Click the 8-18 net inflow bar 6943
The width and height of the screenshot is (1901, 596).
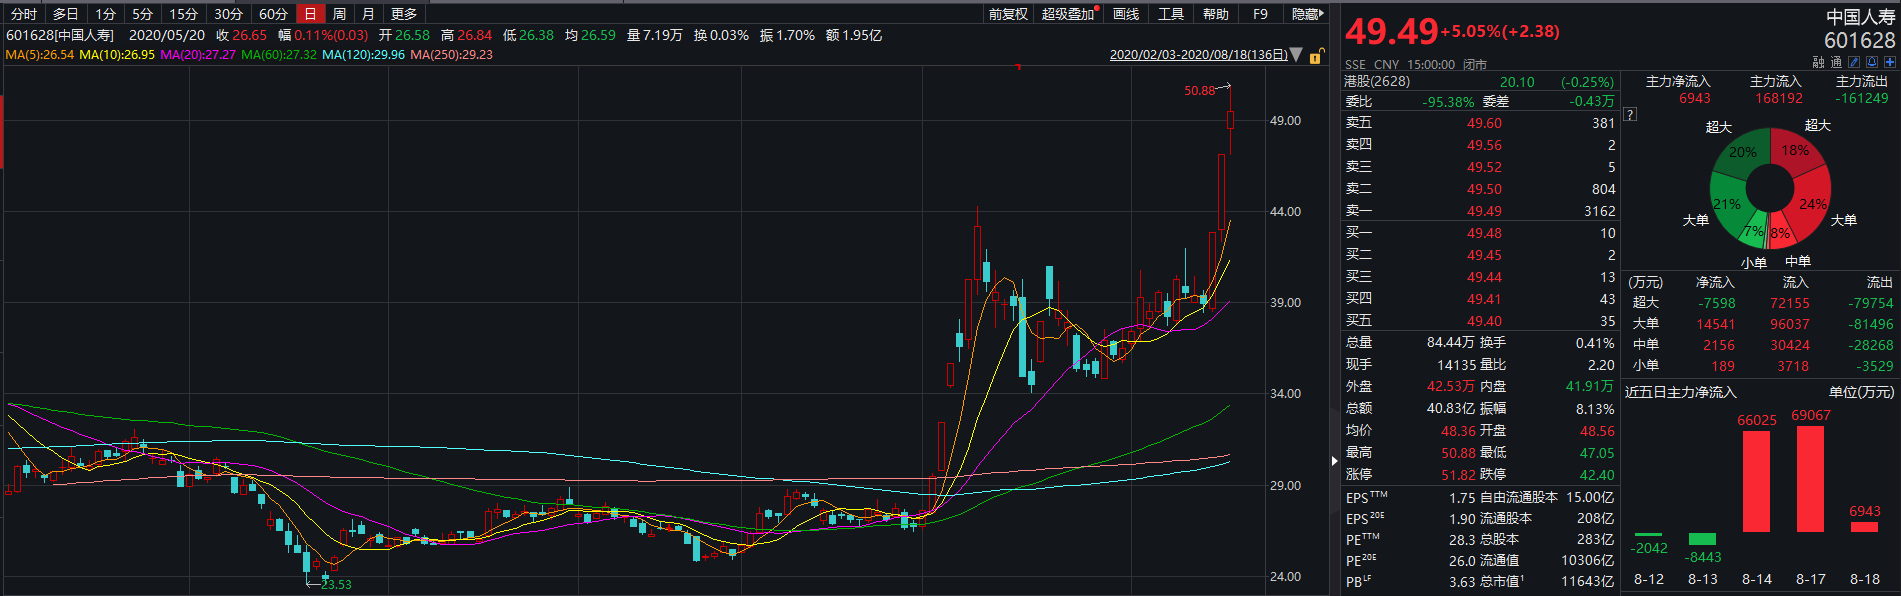[1865, 527]
